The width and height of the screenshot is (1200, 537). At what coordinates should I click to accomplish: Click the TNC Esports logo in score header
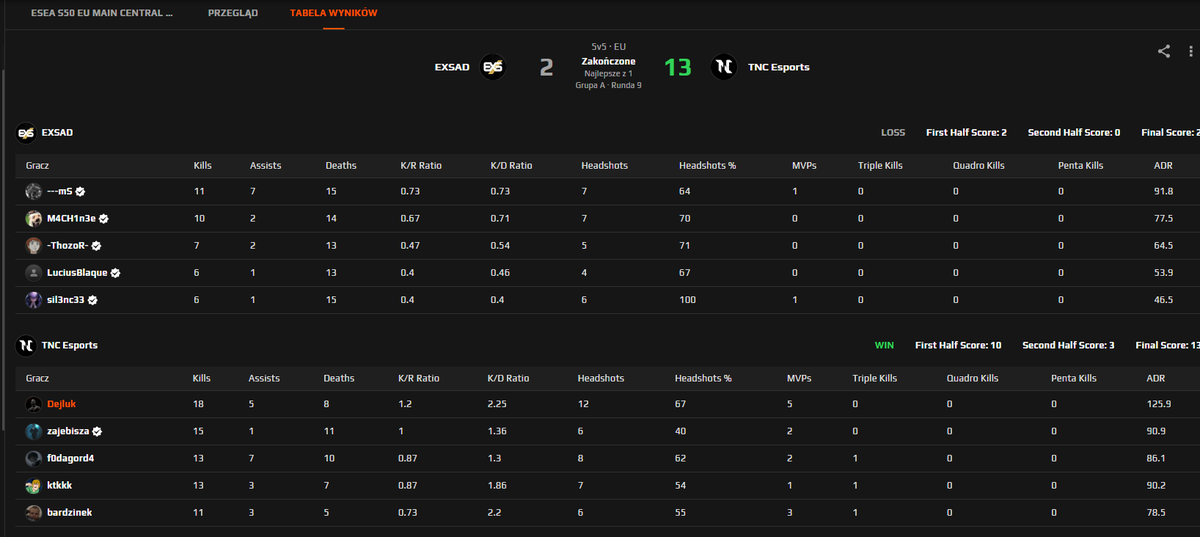click(x=724, y=67)
